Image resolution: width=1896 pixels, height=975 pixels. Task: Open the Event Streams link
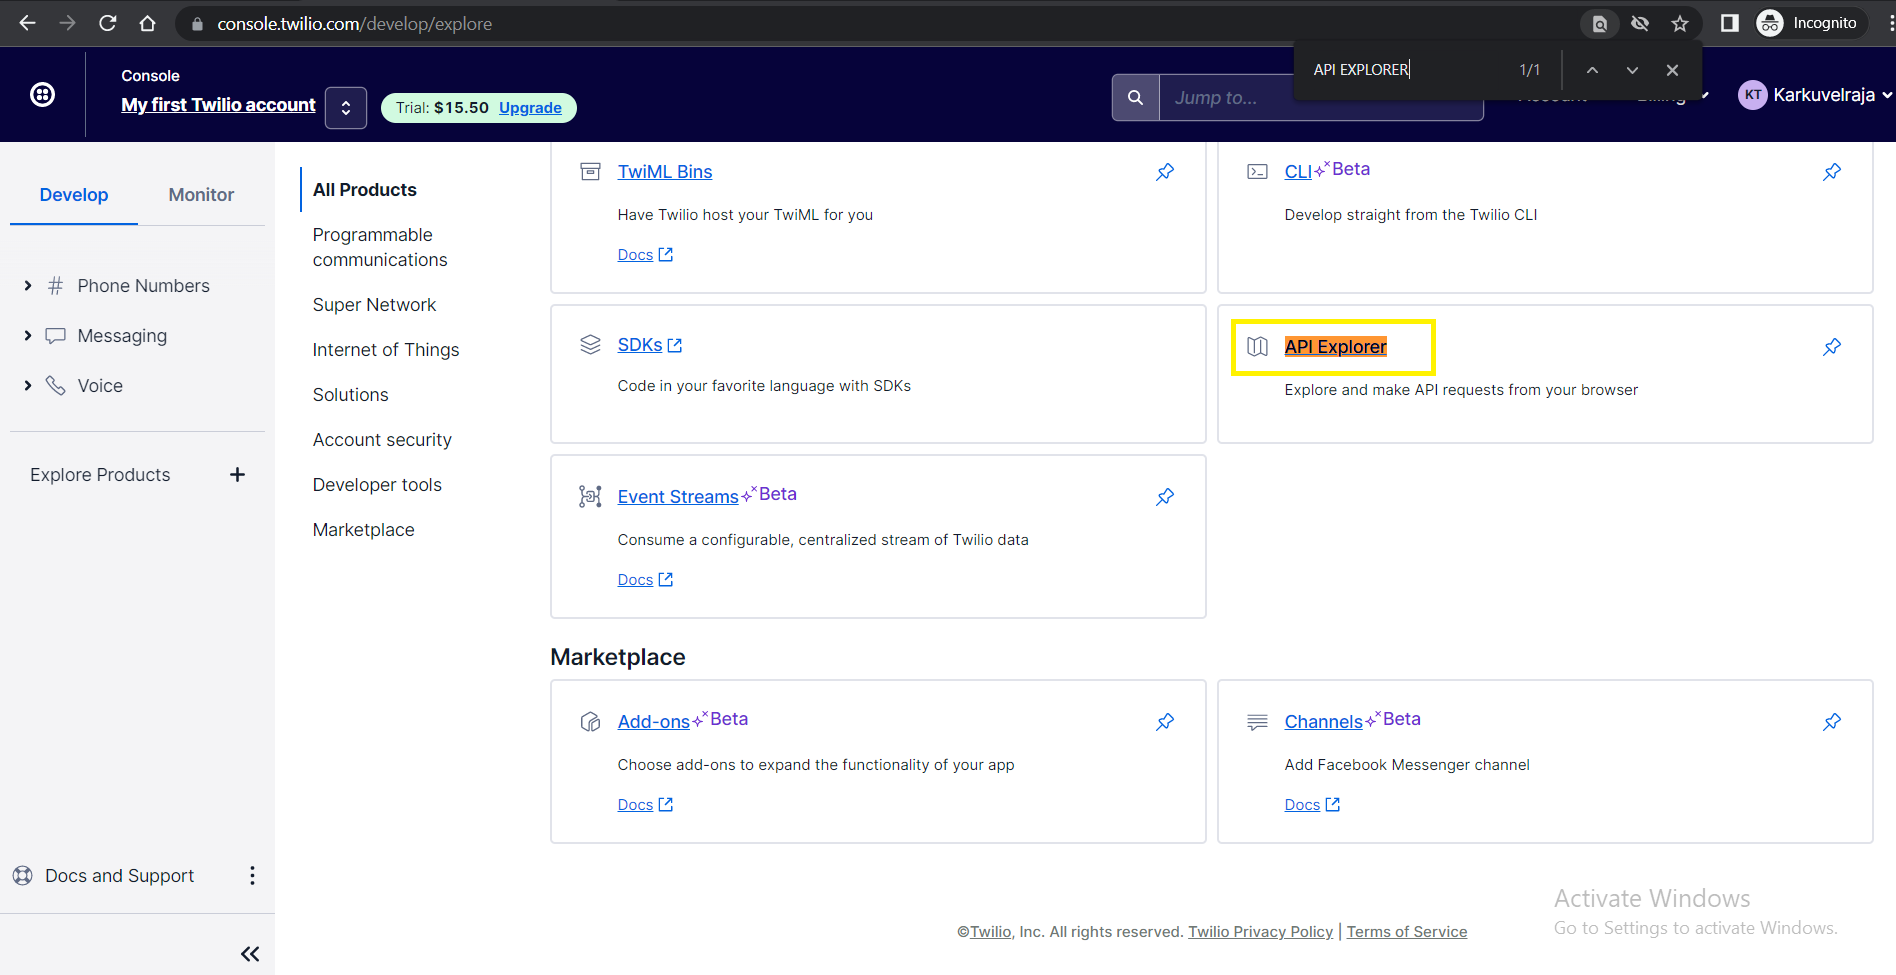coord(678,497)
